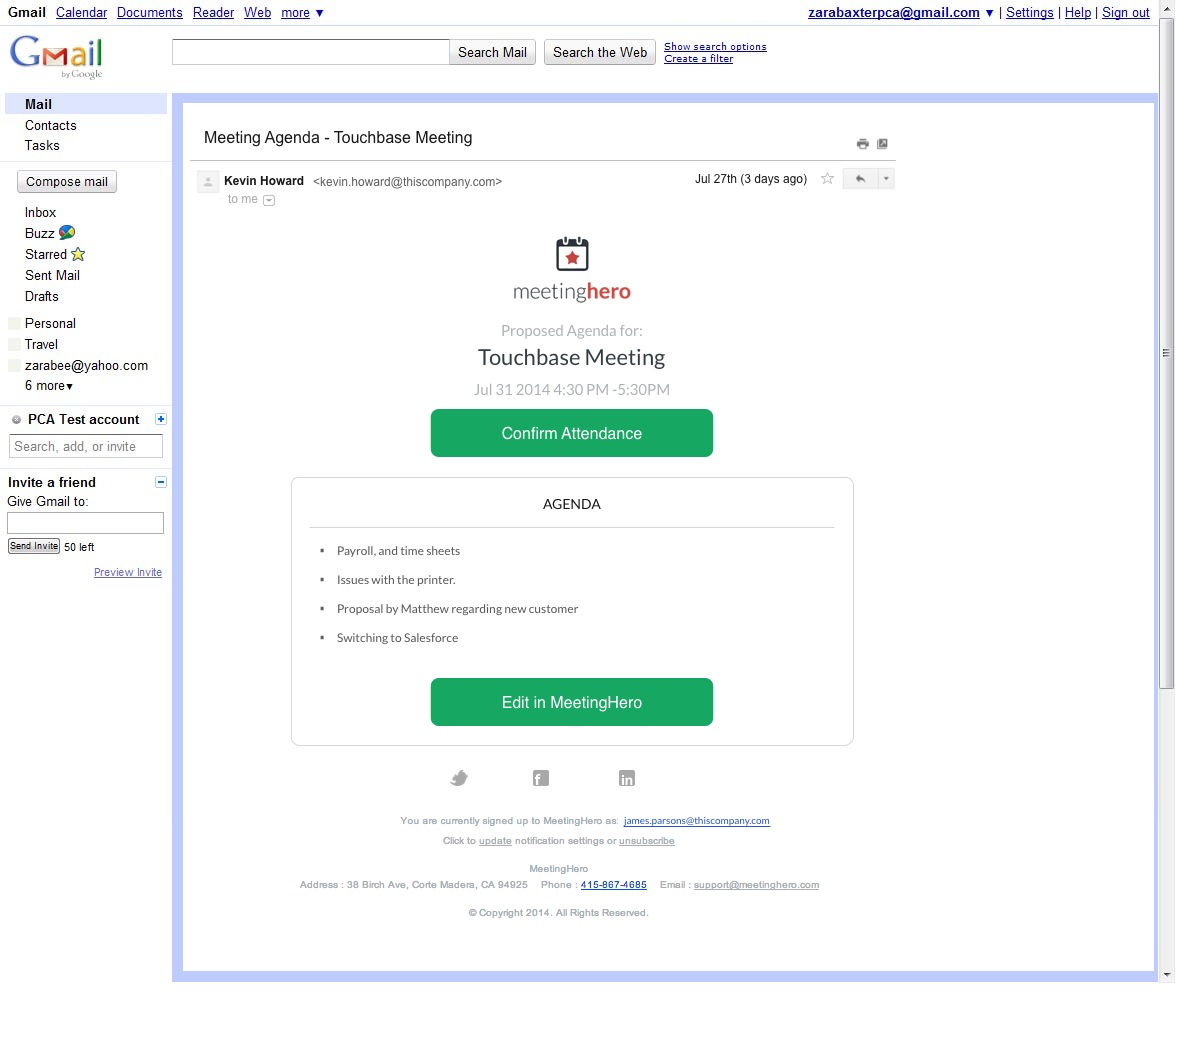Go to the Inbox folder
The height and width of the screenshot is (1050, 1200).
[40, 213]
